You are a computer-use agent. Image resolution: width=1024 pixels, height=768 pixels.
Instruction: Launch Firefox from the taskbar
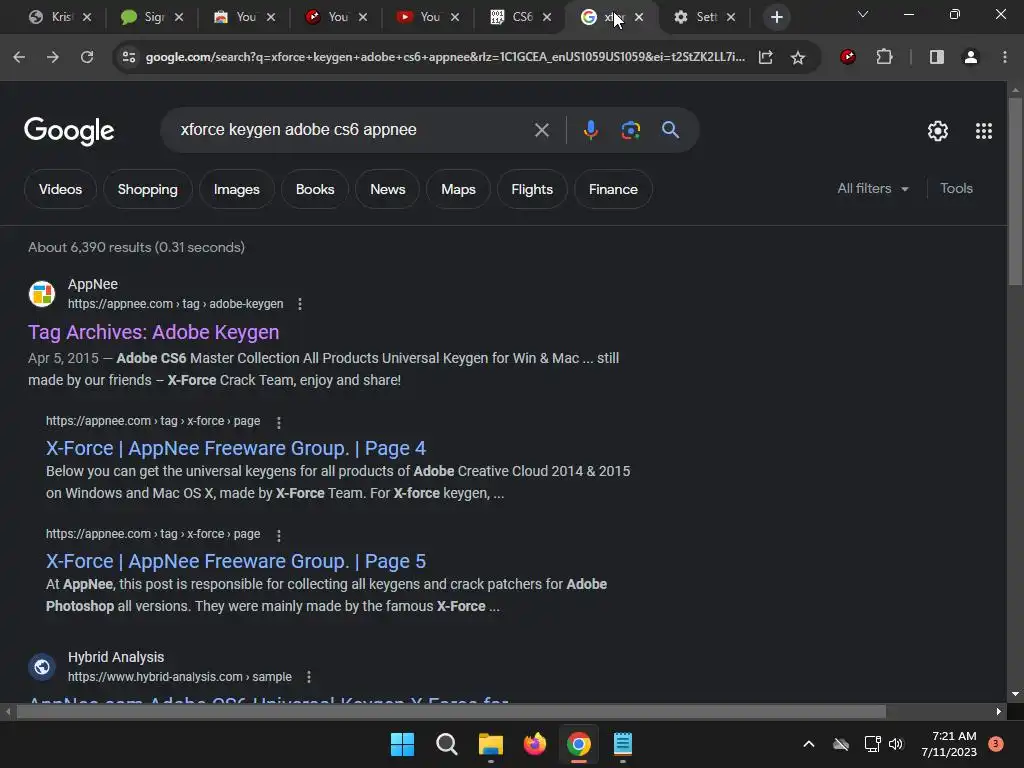click(x=535, y=744)
